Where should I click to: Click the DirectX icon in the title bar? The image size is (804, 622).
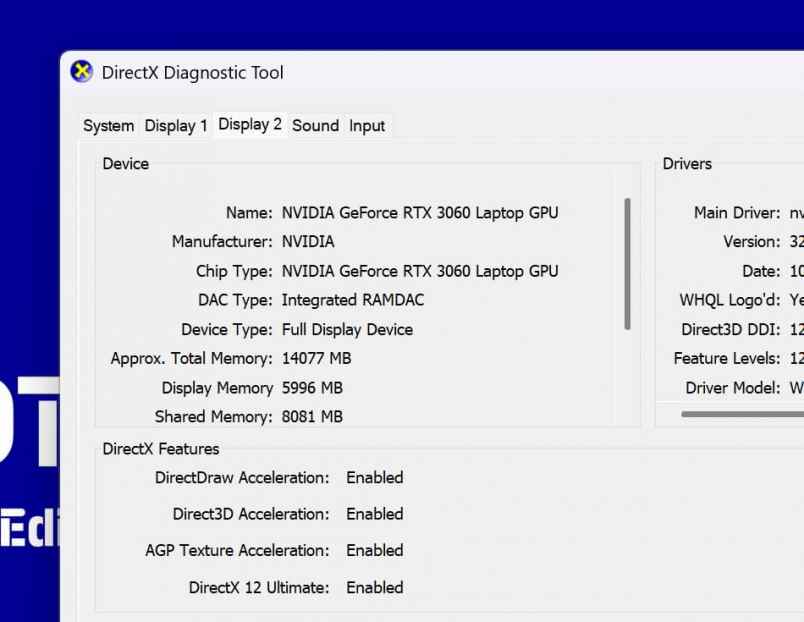(81, 72)
